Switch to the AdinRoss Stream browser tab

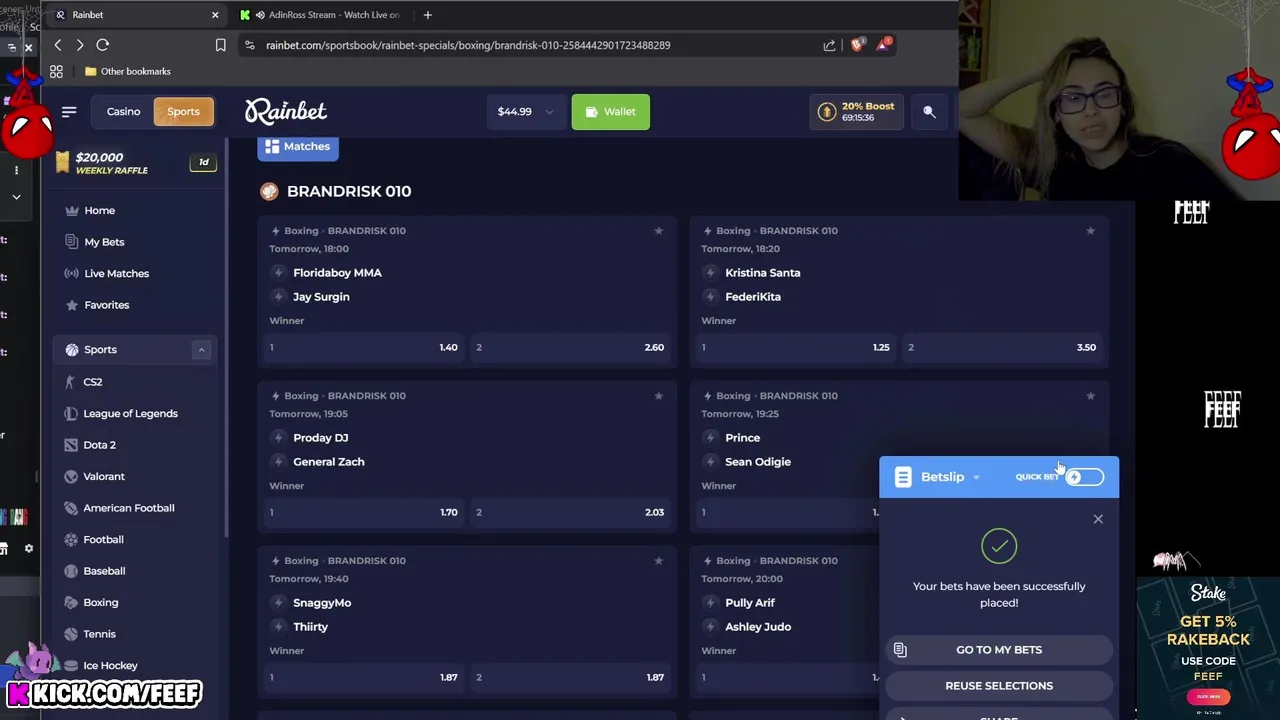point(324,15)
